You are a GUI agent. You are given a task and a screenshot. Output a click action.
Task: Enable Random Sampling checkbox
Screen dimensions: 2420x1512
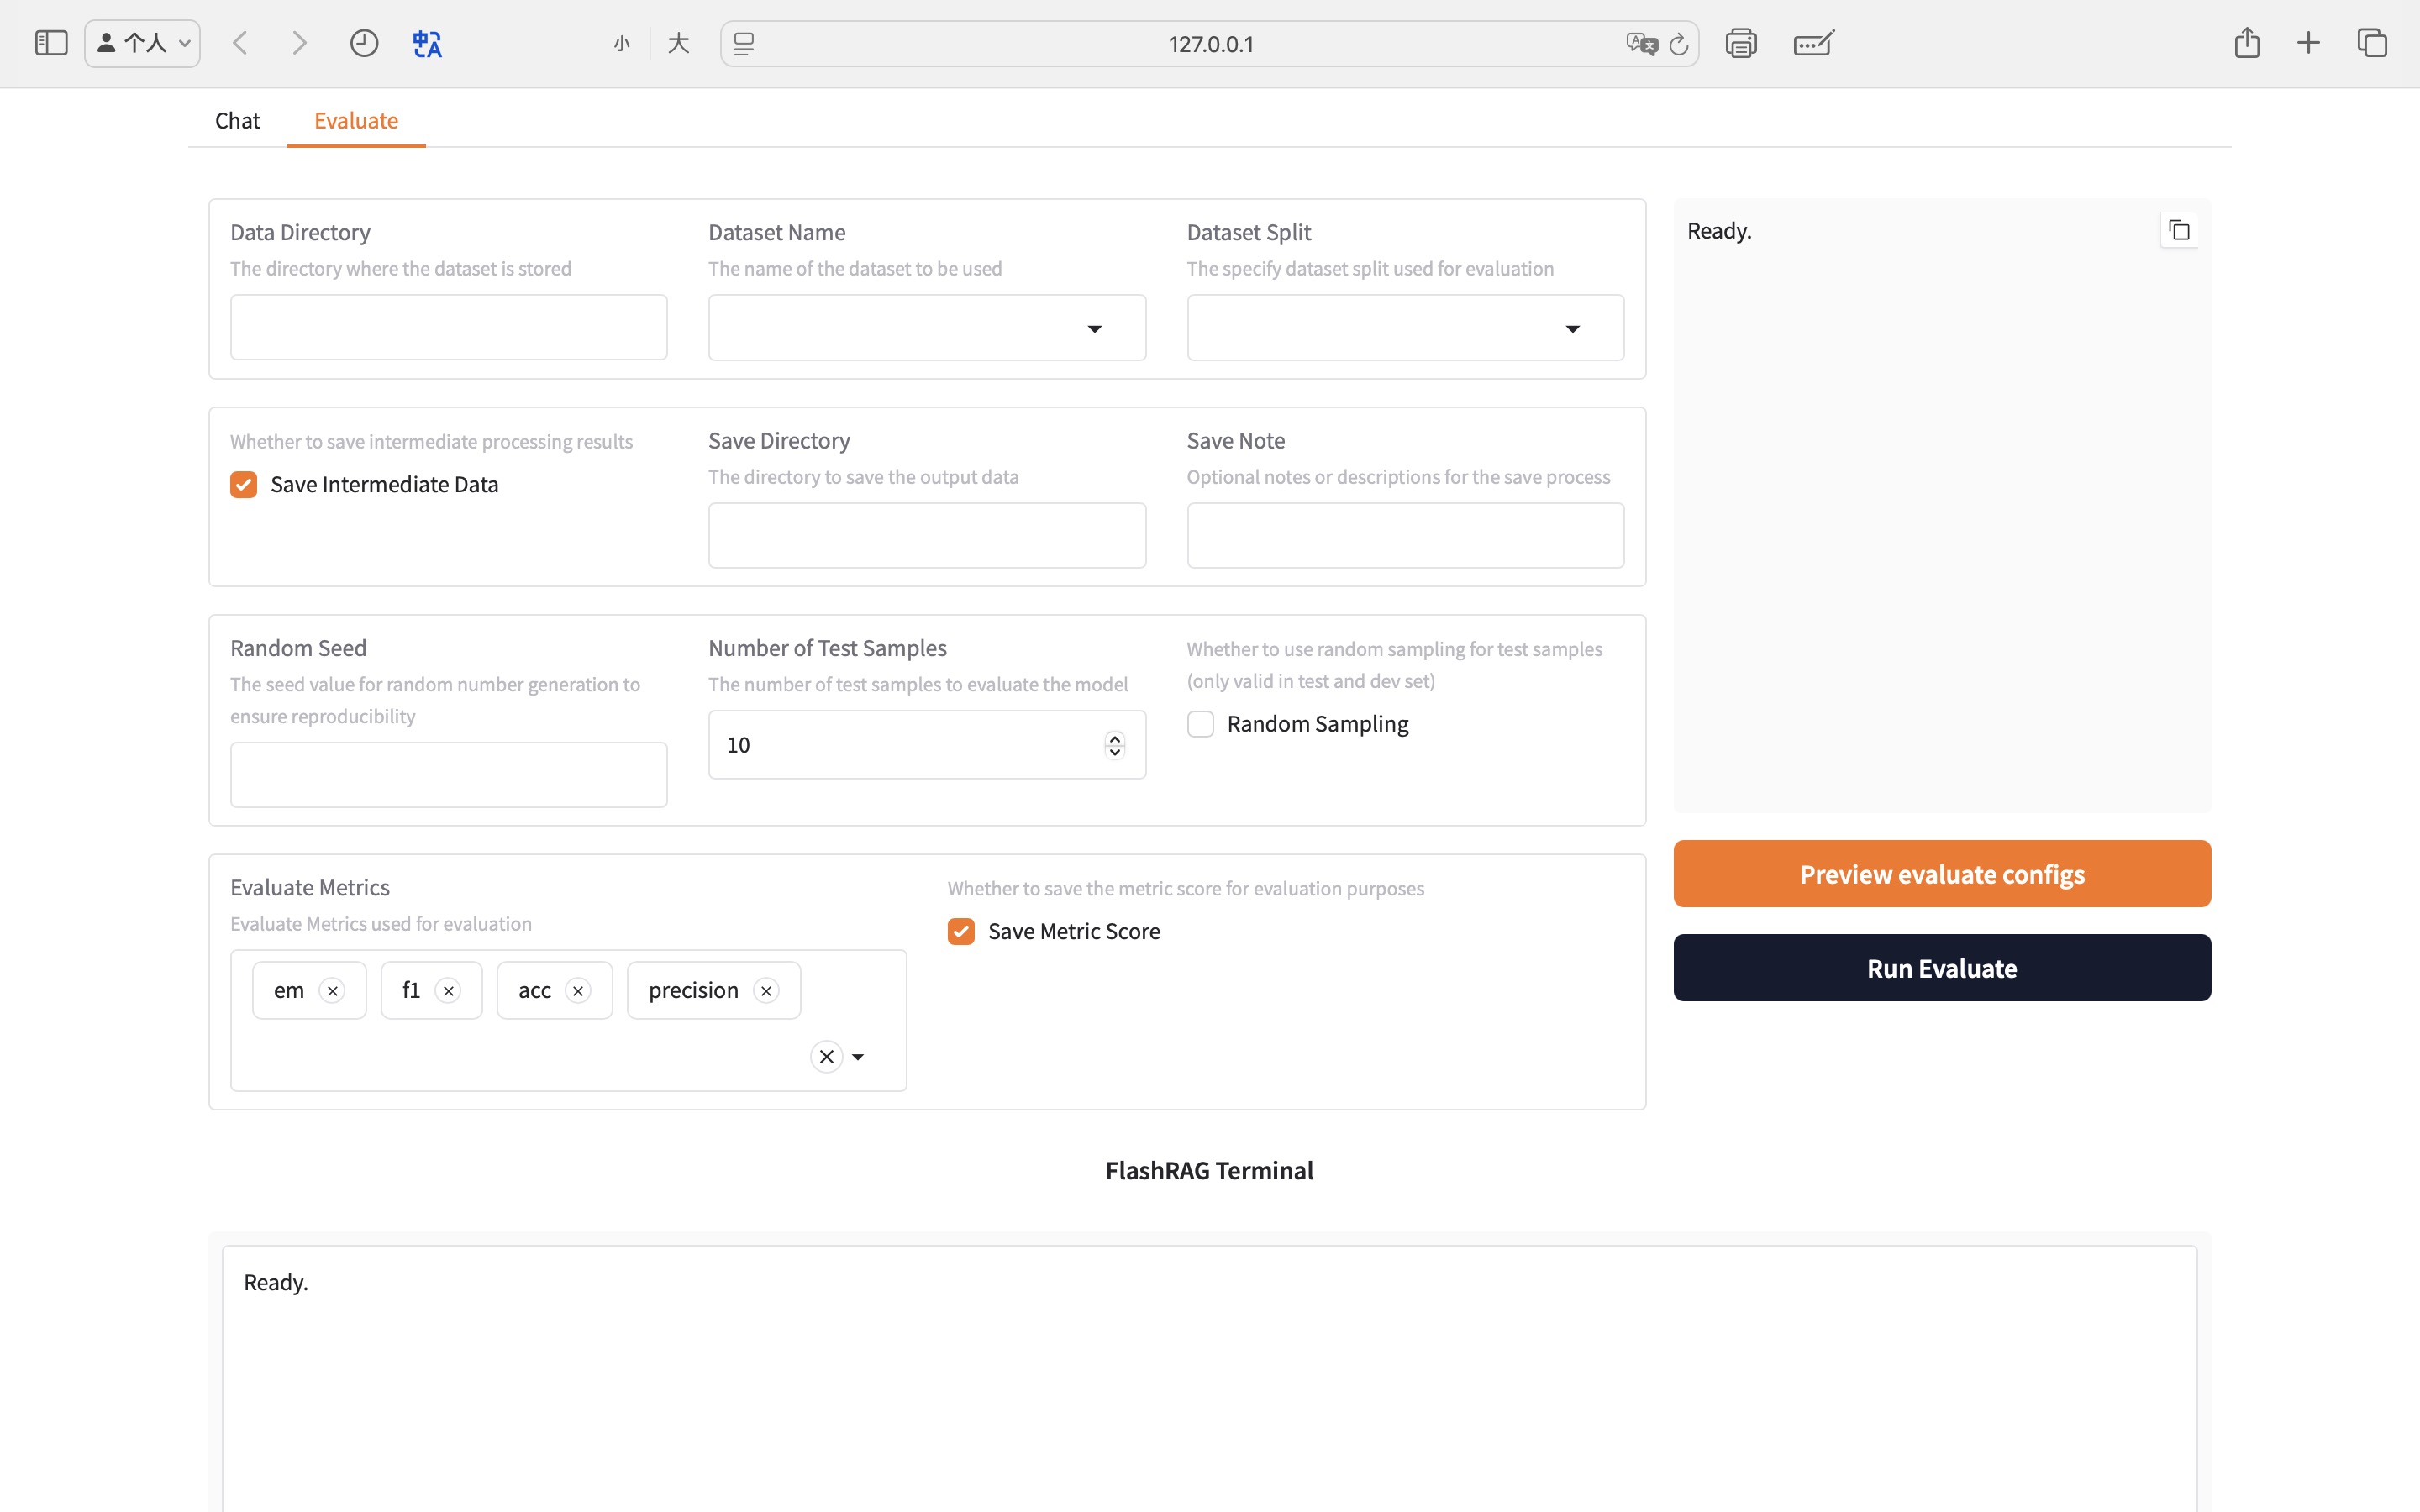pyautogui.click(x=1200, y=724)
